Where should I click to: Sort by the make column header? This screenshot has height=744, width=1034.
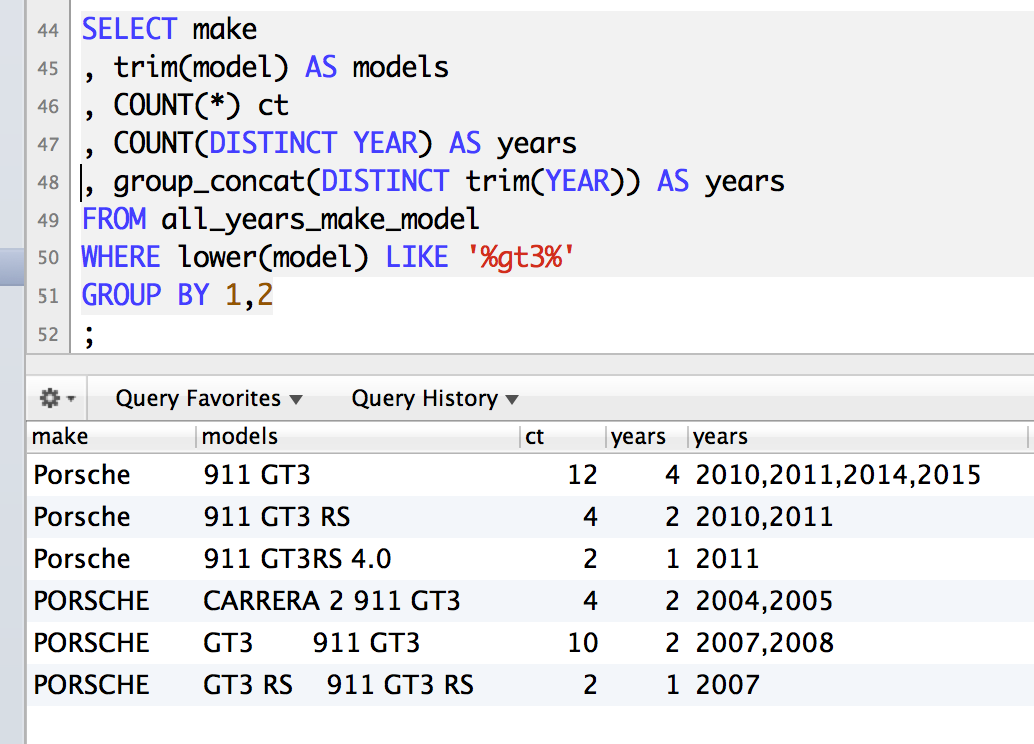tap(111, 437)
